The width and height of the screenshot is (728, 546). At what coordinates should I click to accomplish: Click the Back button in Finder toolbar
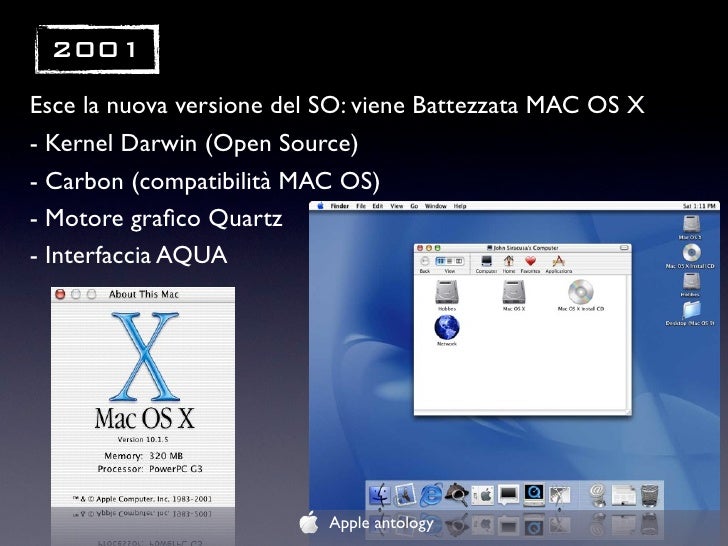pos(425,264)
